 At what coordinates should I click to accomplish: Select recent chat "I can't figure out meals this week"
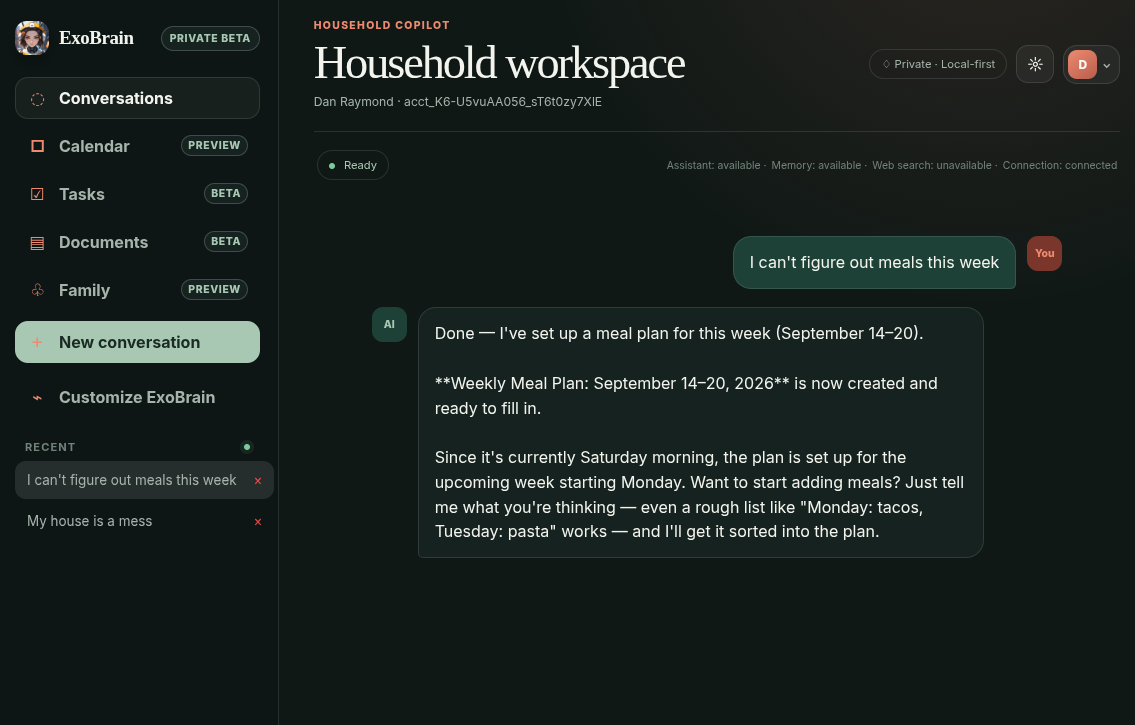132,480
